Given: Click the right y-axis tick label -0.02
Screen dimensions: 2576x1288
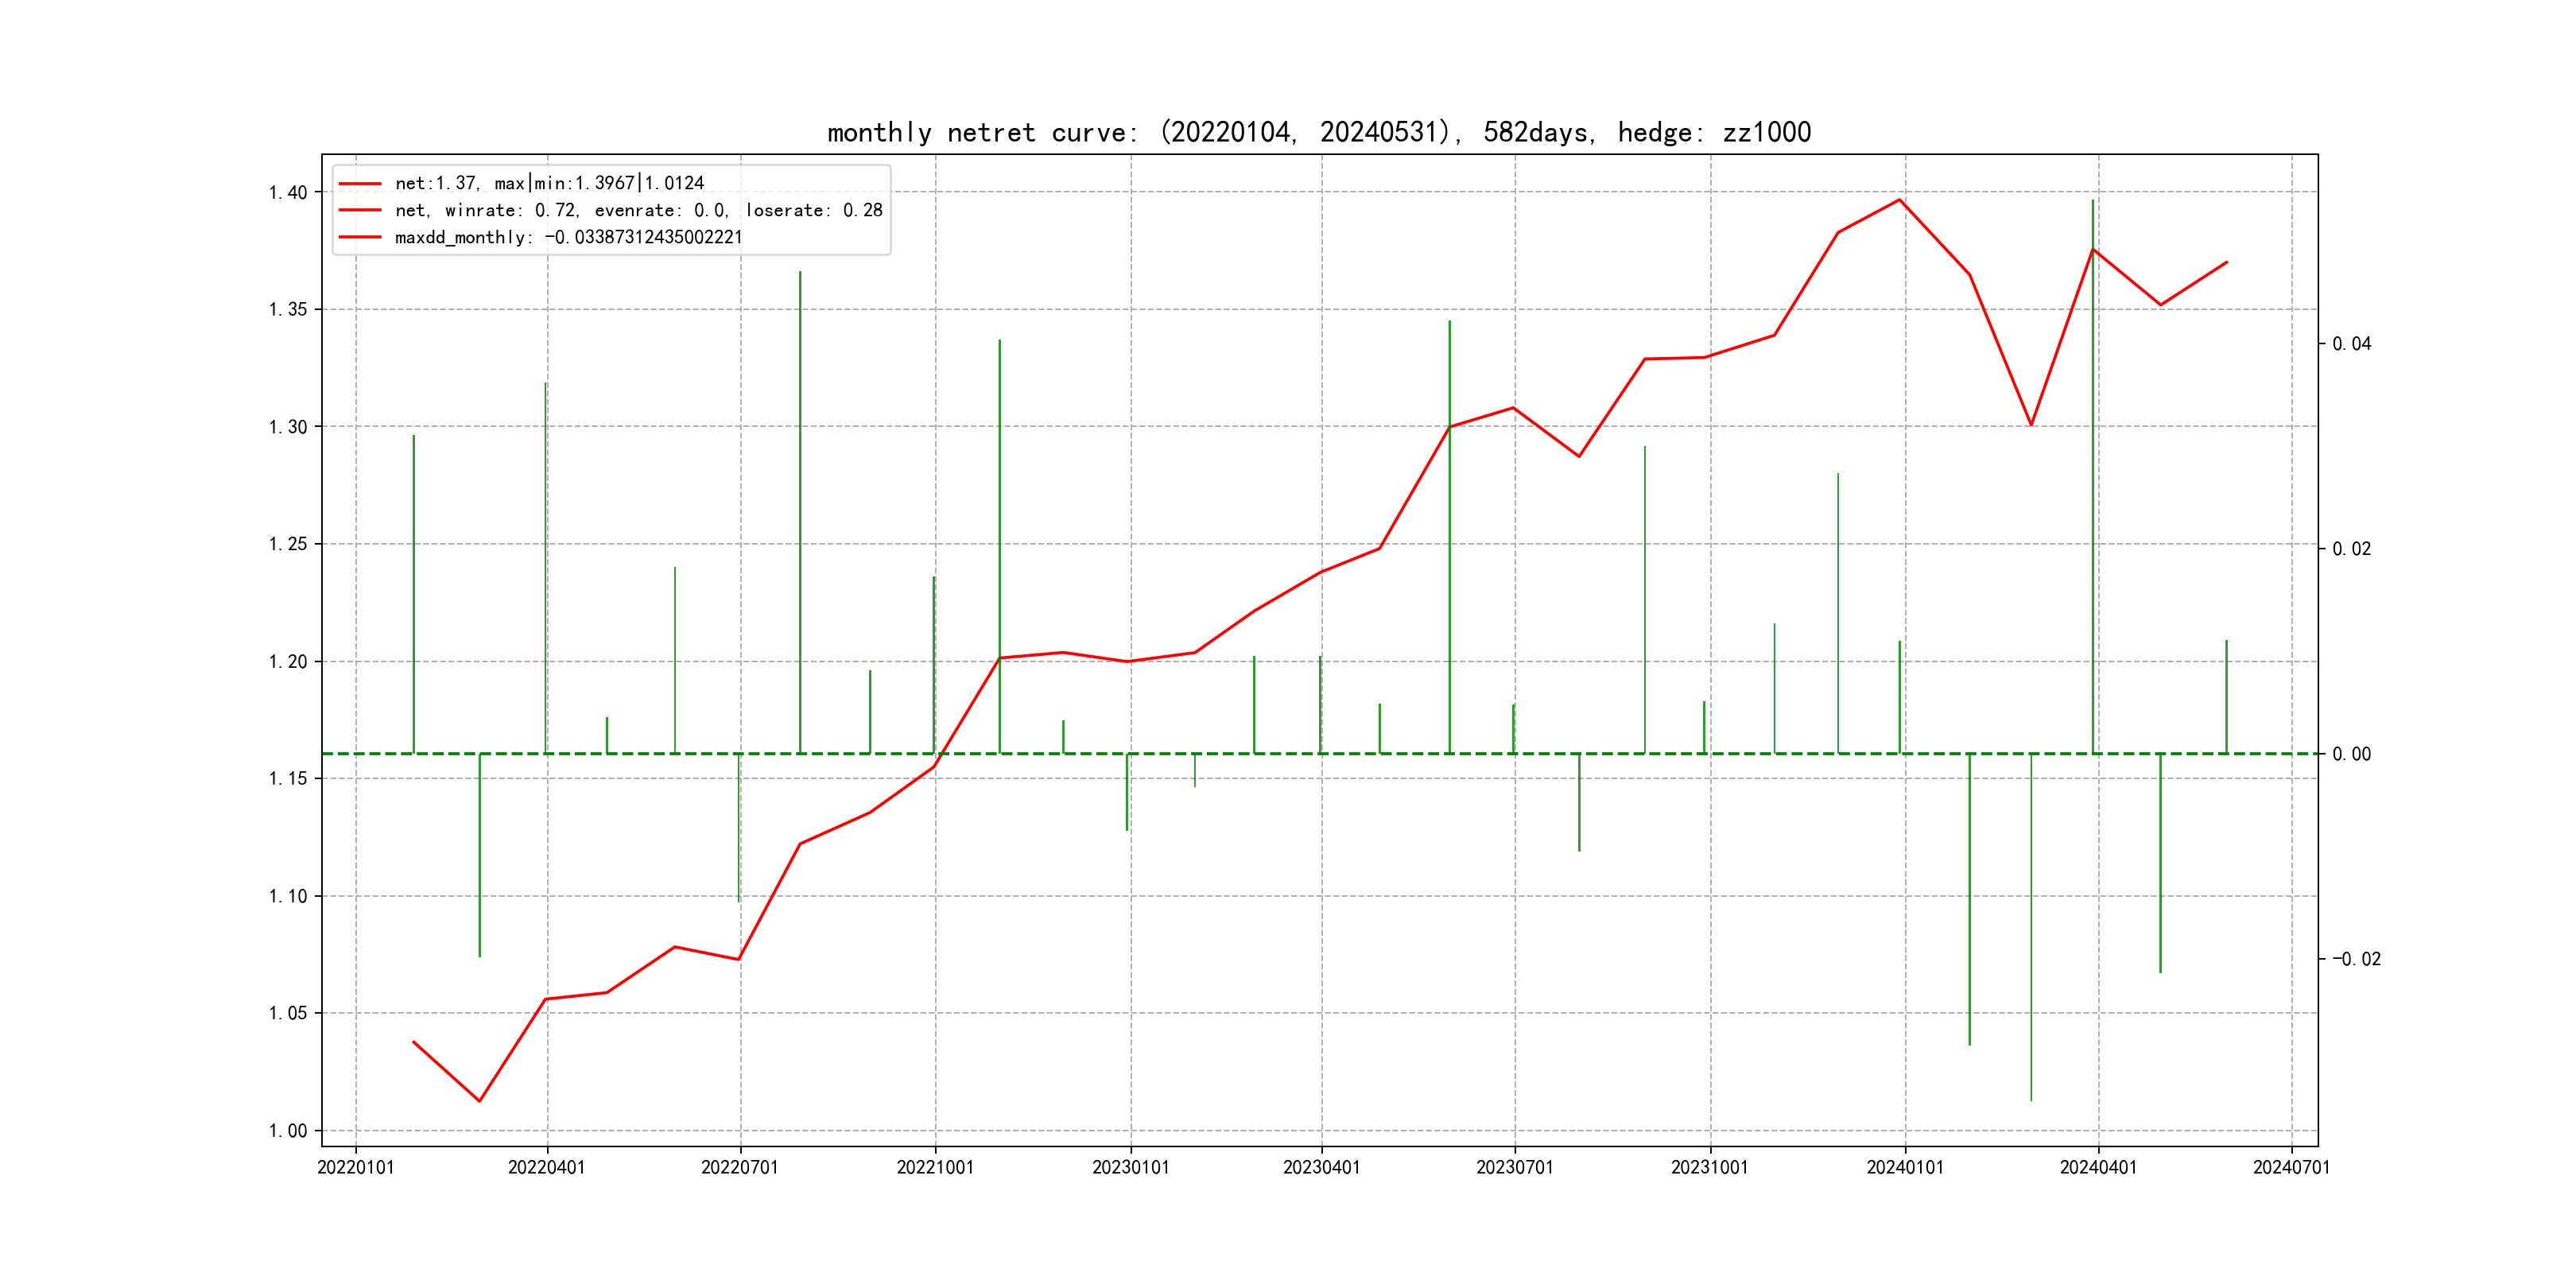Looking at the screenshot, I should click(x=2356, y=959).
